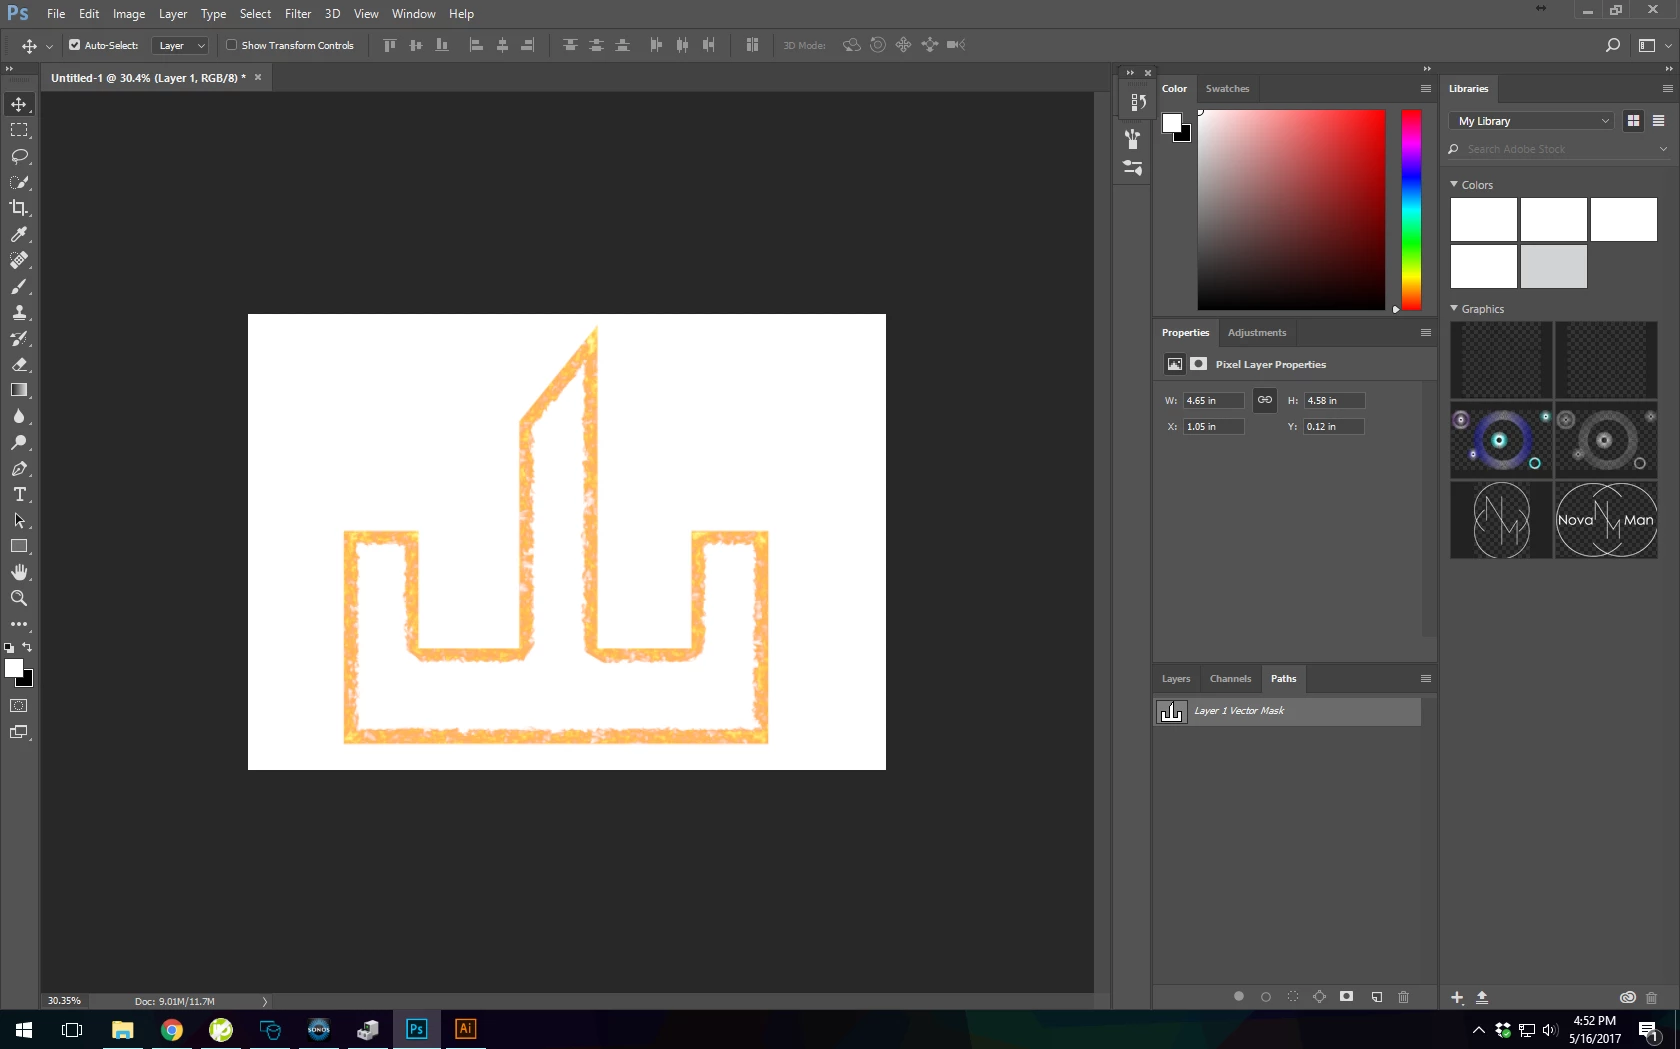Select the Spot Healing Brush tool
This screenshot has width=1680, height=1049.
(x=19, y=260)
